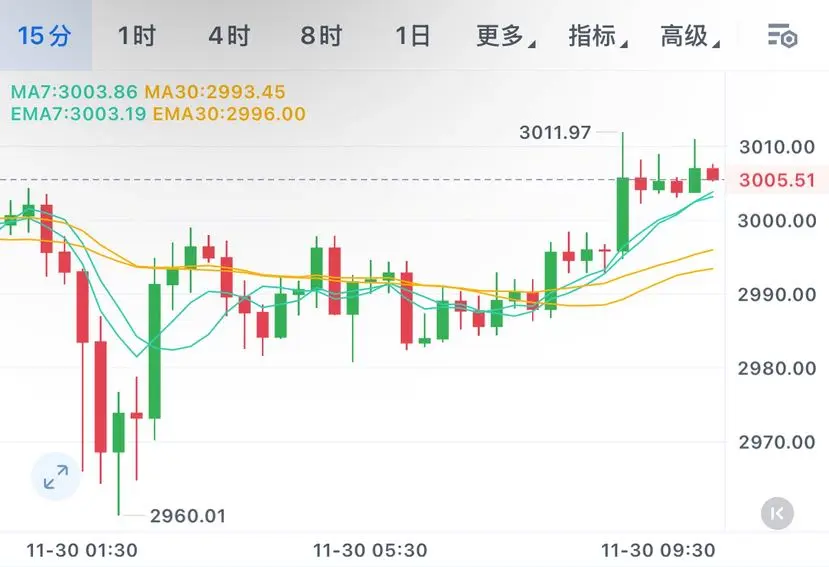829x567 pixels.
Task: Click the EMA30:2996.00 indicator label
Action: 229,114
